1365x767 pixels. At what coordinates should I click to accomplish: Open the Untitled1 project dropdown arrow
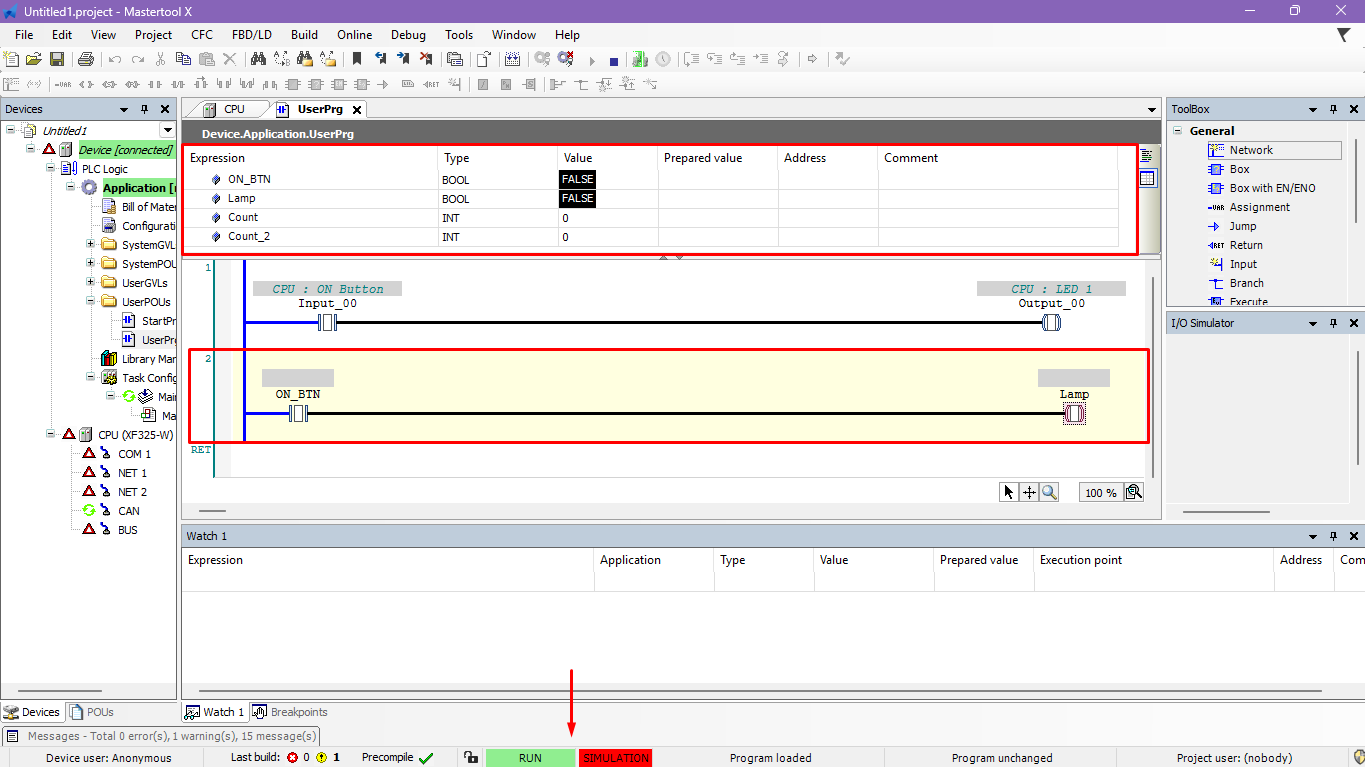point(167,130)
